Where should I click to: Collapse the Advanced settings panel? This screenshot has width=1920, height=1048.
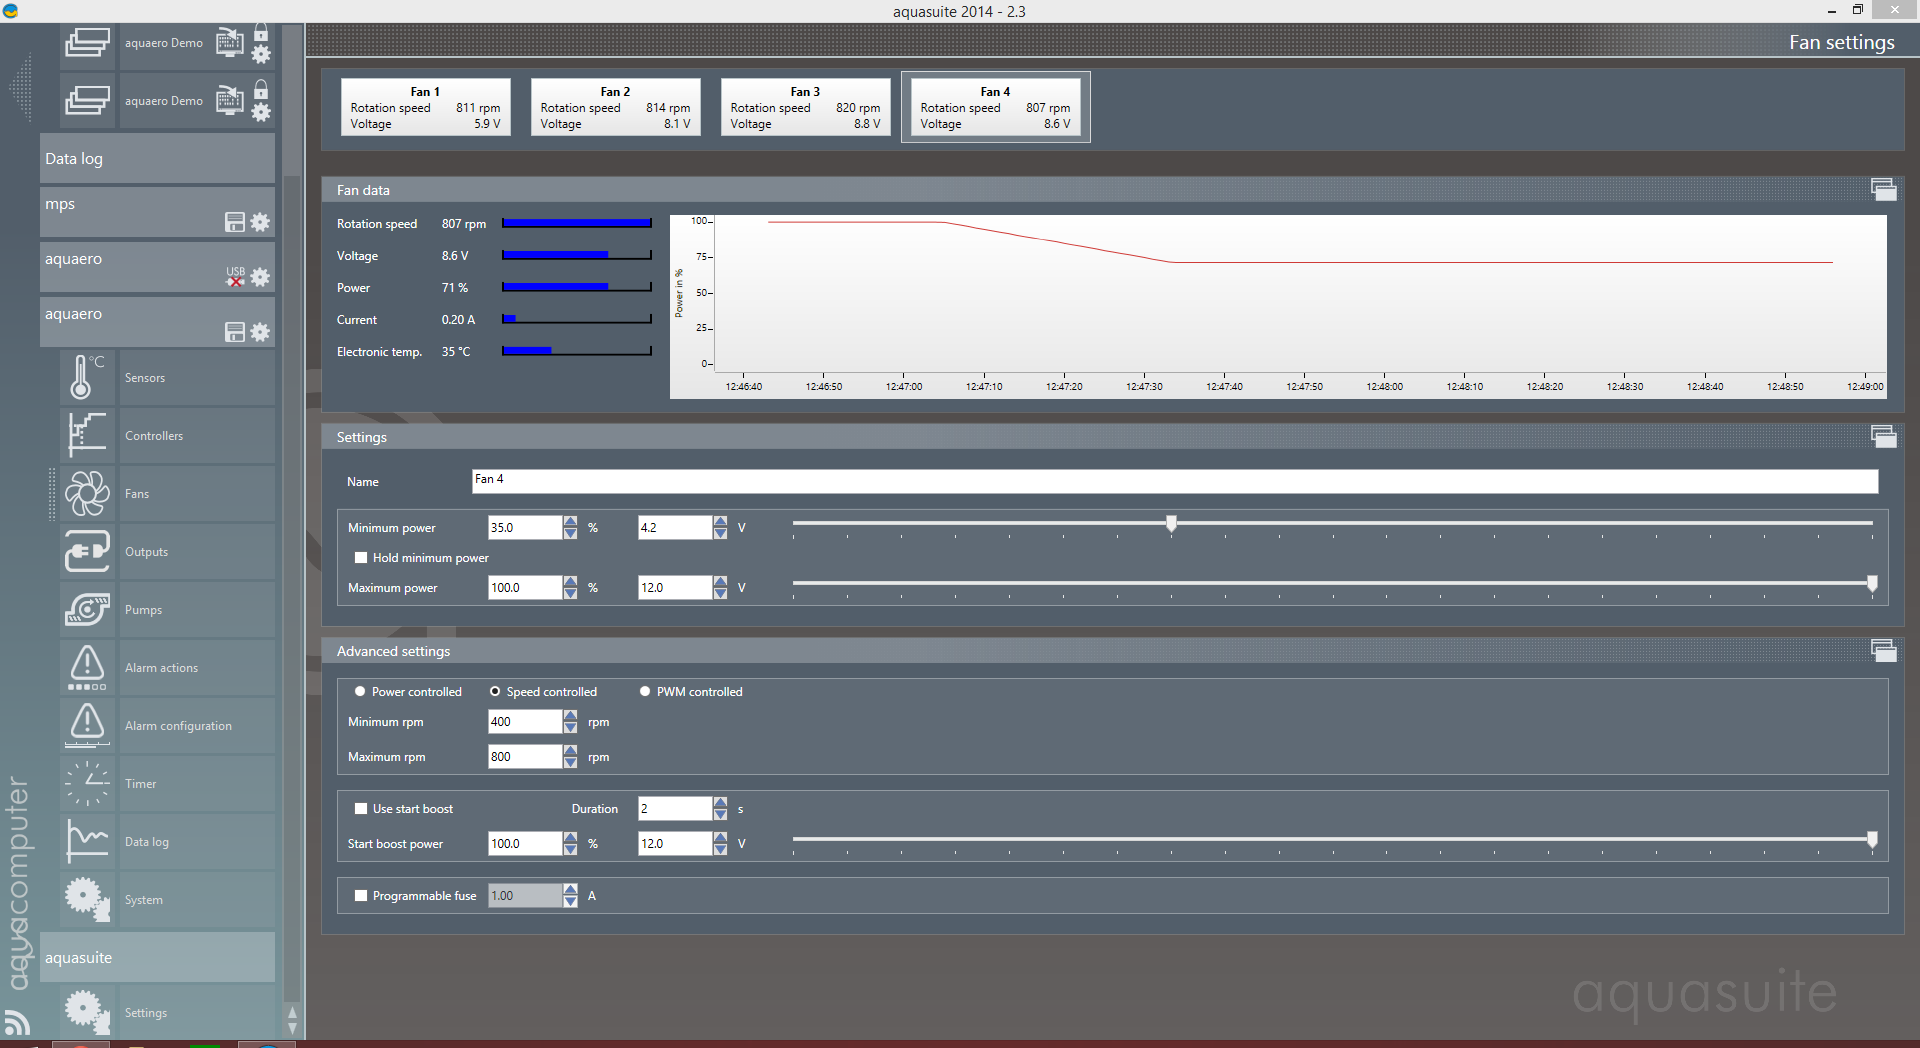pyautogui.click(x=1883, y=651)
